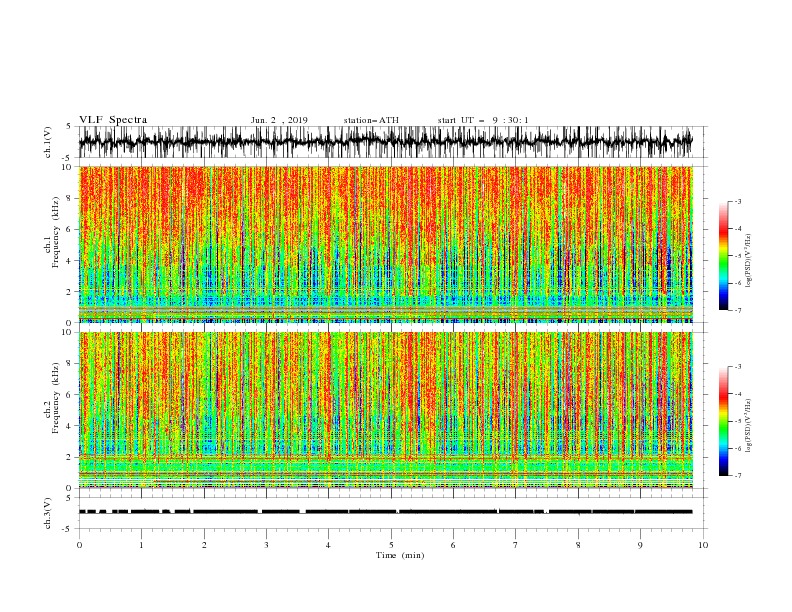This screenshot has height=612, width=792.
Task: Click the "-7" tick on ch.2 colorbar
Action: click(738, 476)
